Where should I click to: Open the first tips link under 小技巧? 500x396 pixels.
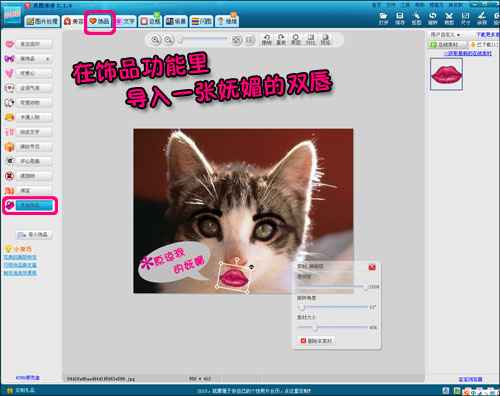(x=20, y=257)
